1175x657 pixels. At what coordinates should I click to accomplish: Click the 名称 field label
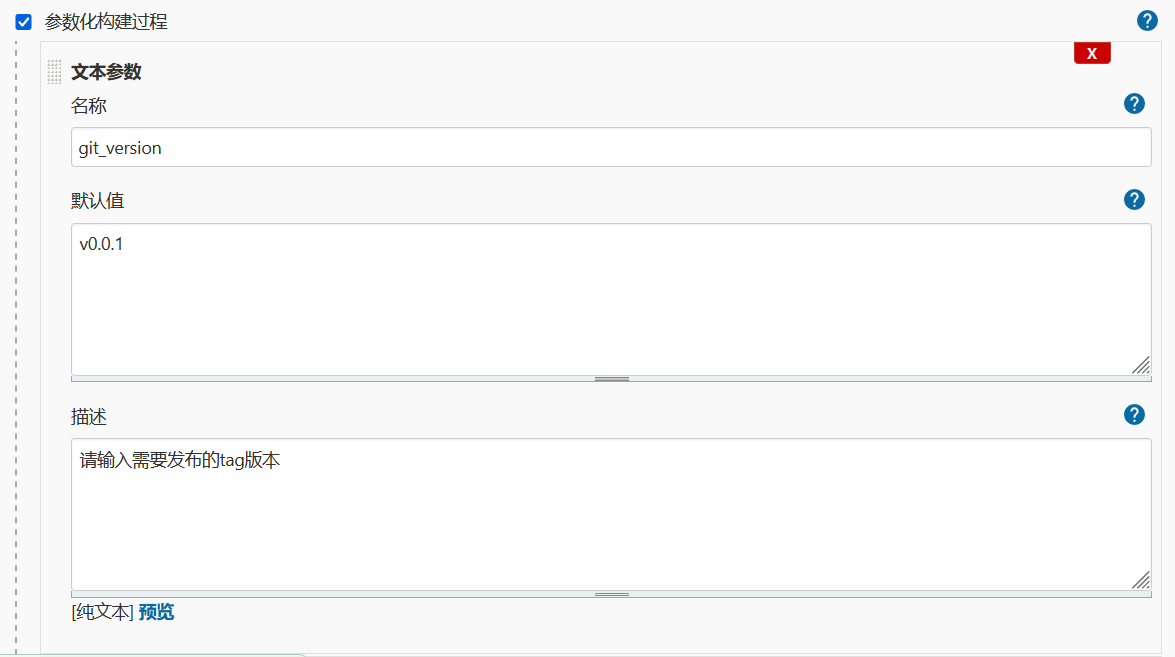pyautogui.click(x=88, y=106)
